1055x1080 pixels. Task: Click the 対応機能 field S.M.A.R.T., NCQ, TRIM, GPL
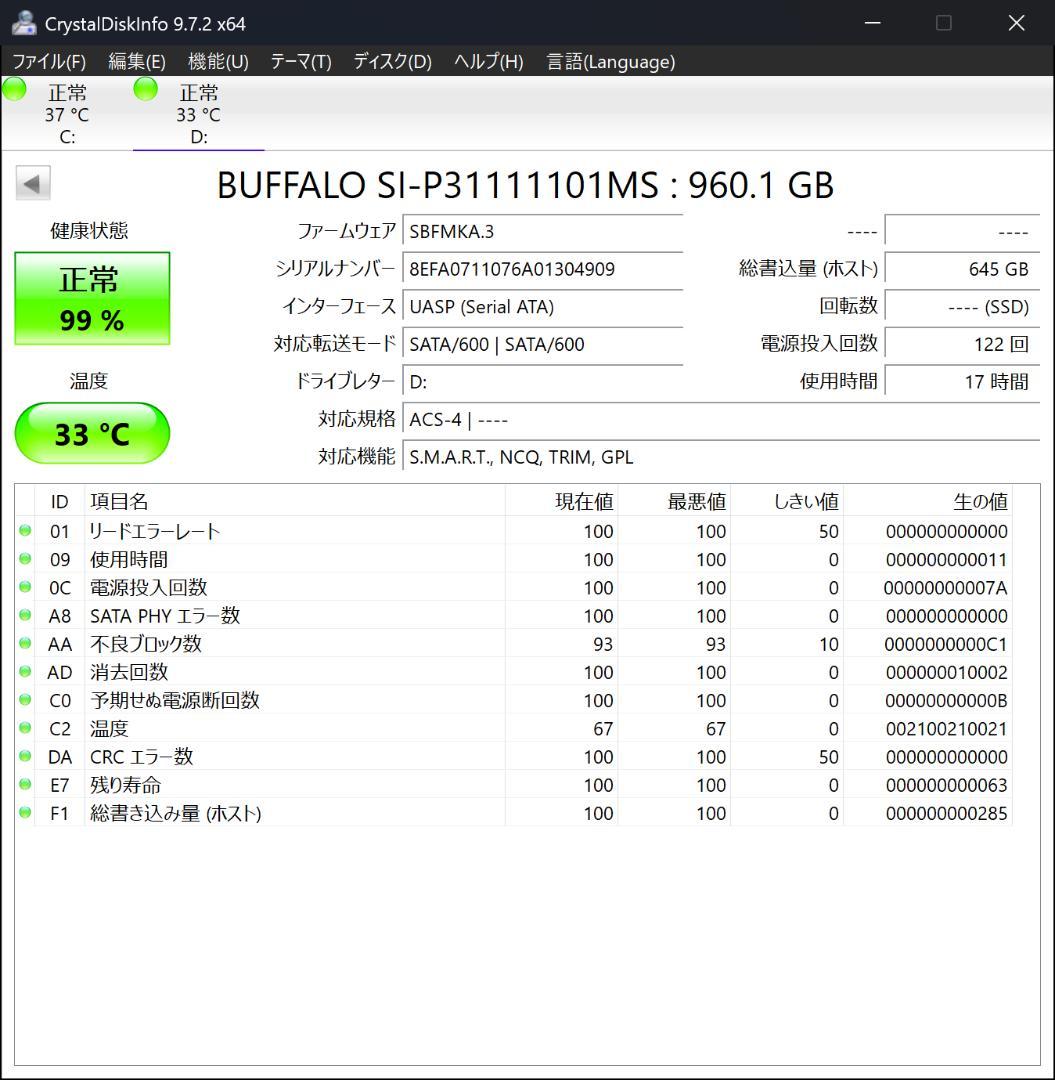click(721, 457)
